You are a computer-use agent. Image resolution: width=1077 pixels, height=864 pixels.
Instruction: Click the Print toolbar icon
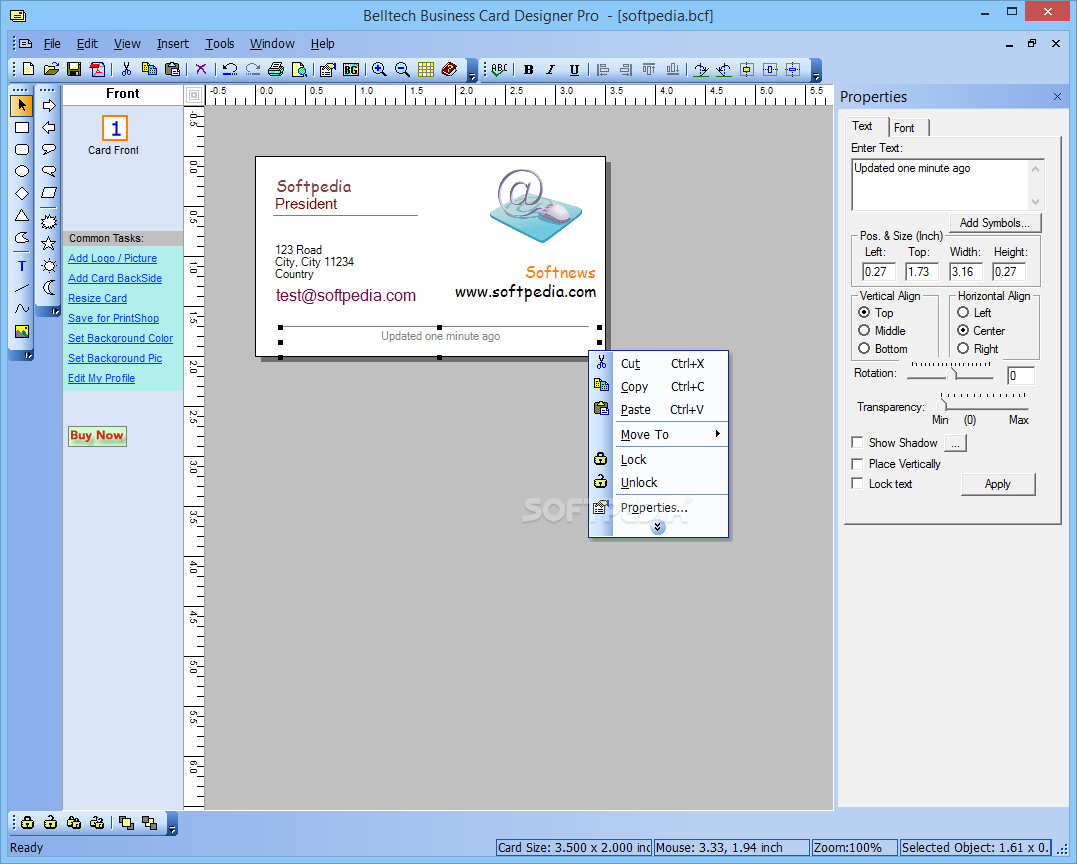276,69
